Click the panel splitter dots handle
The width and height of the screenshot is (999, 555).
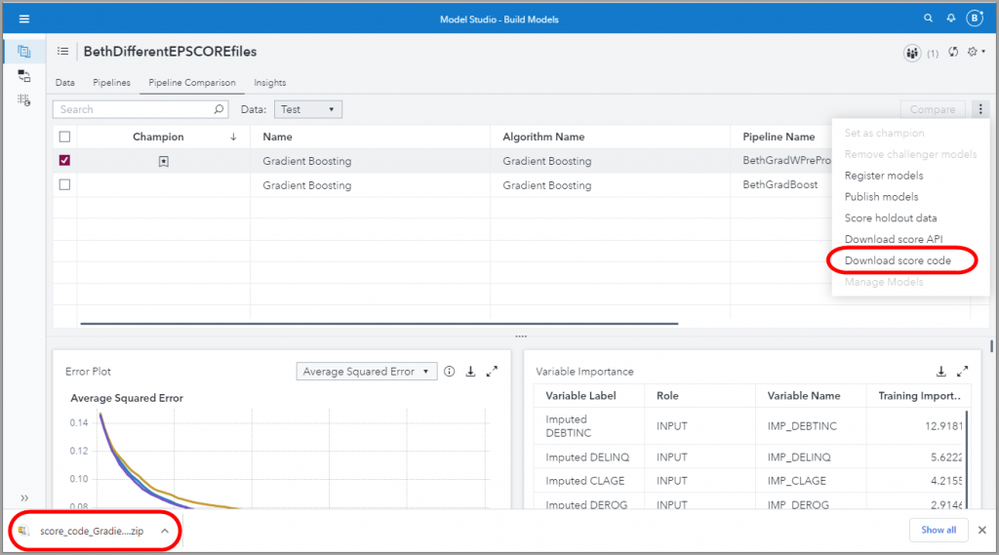(x=521, y=336)
